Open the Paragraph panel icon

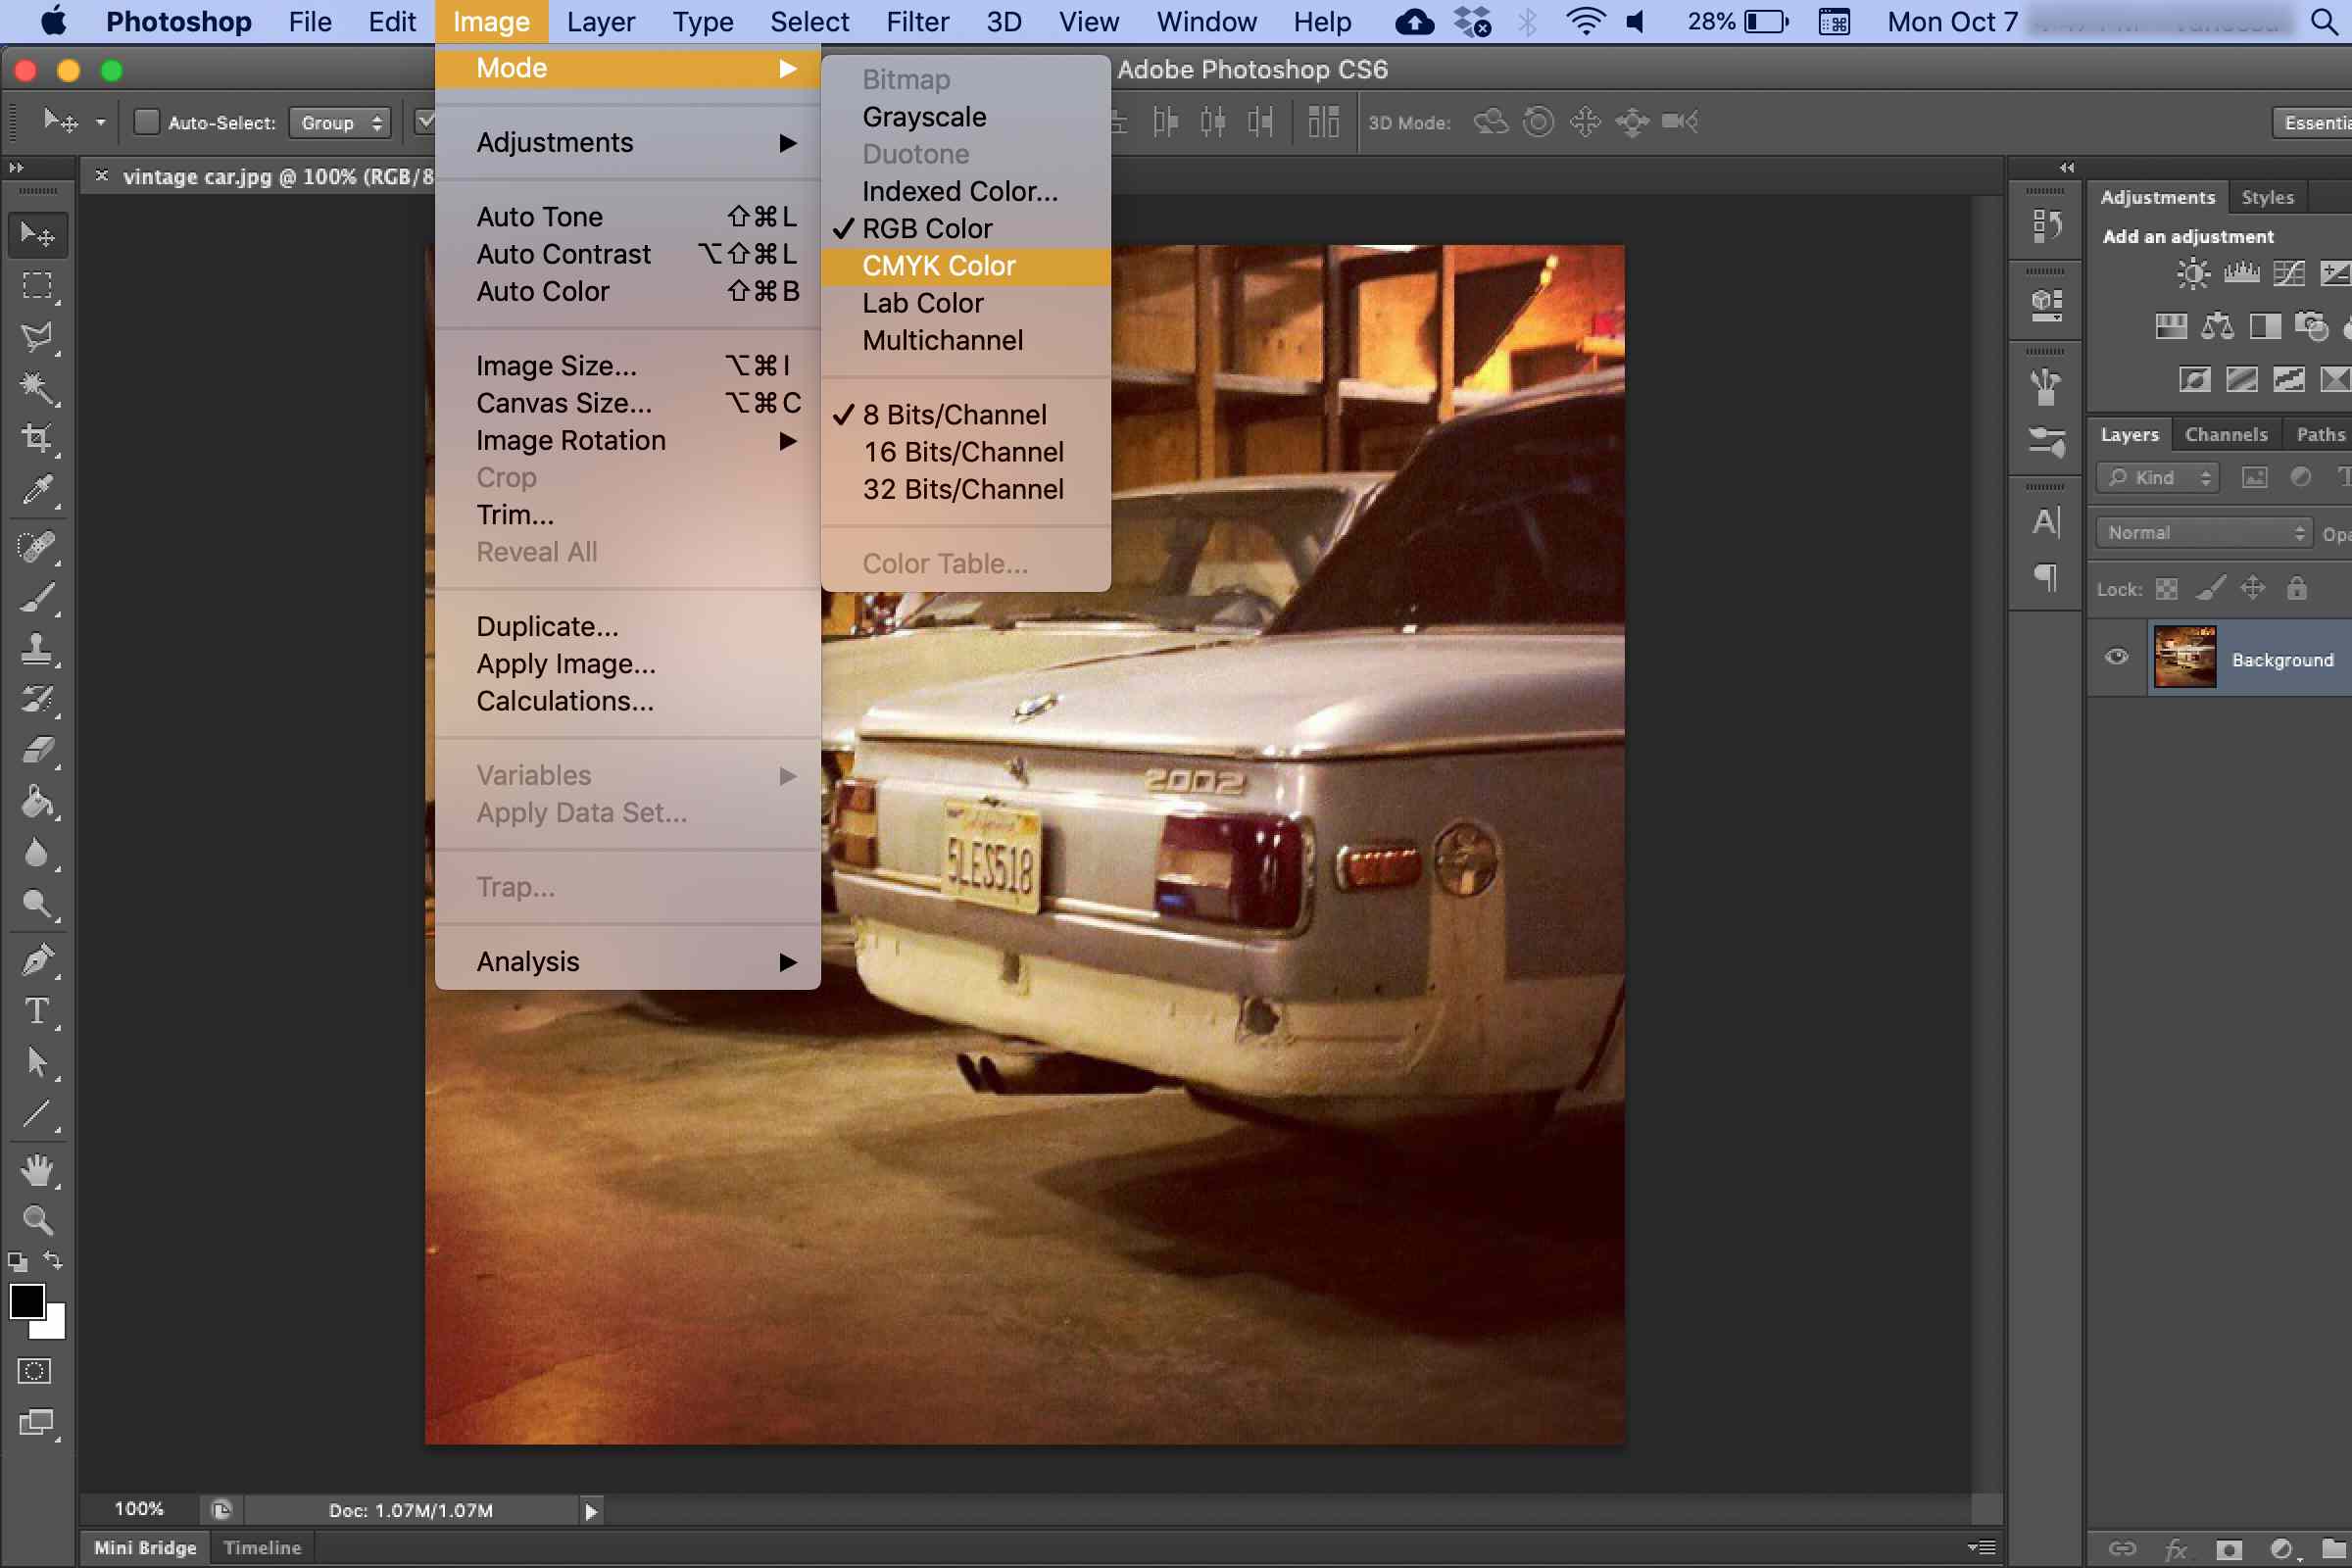click(x=2046, y=577)
